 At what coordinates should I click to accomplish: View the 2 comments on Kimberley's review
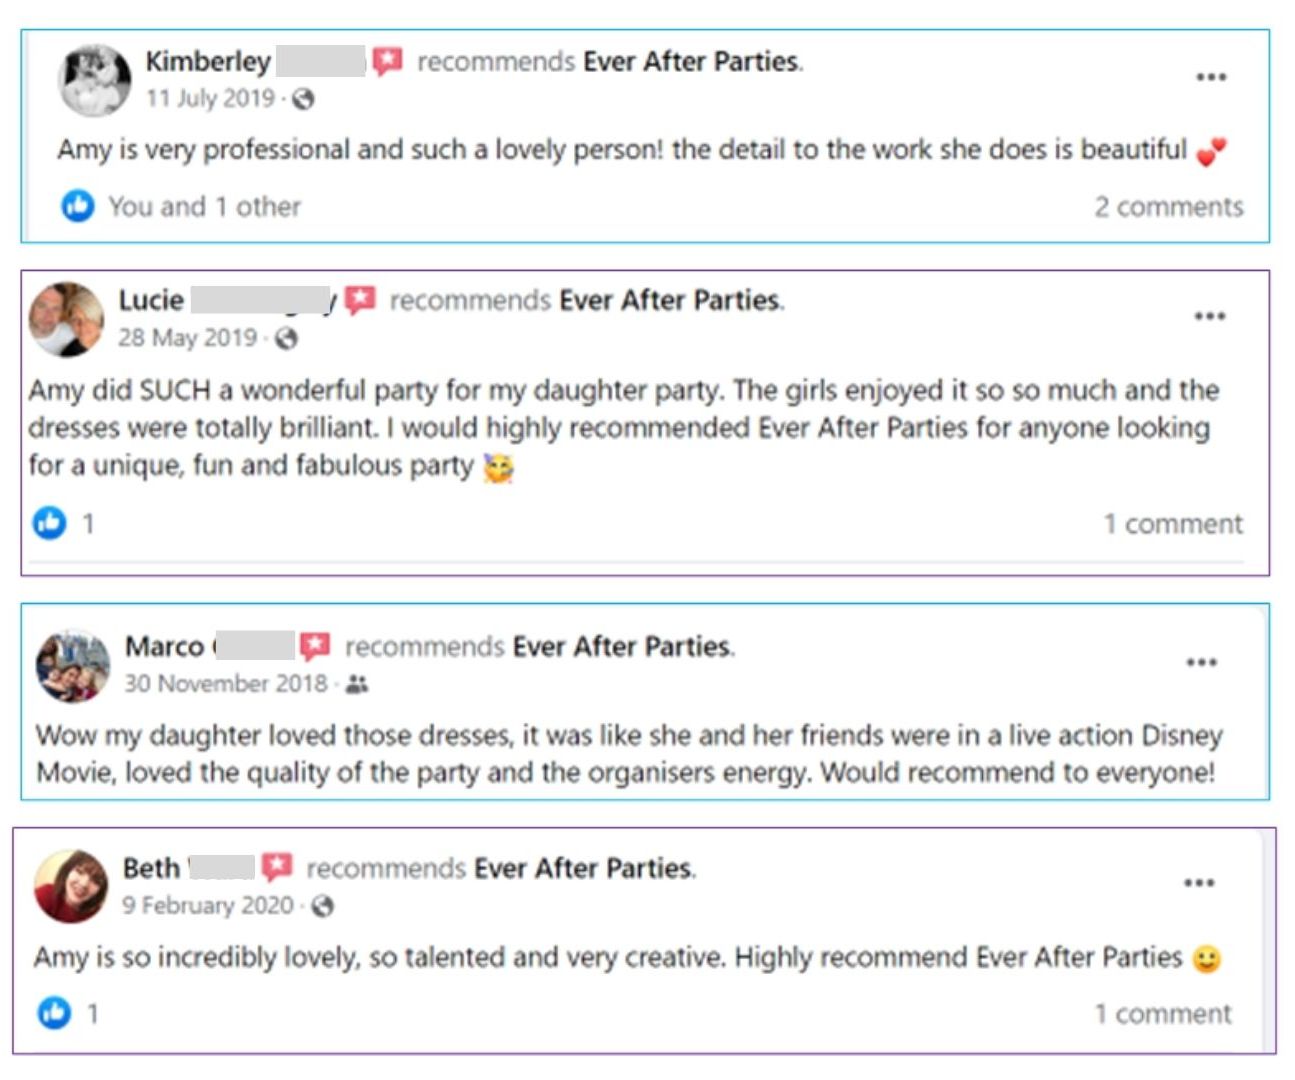[1168, 207]
